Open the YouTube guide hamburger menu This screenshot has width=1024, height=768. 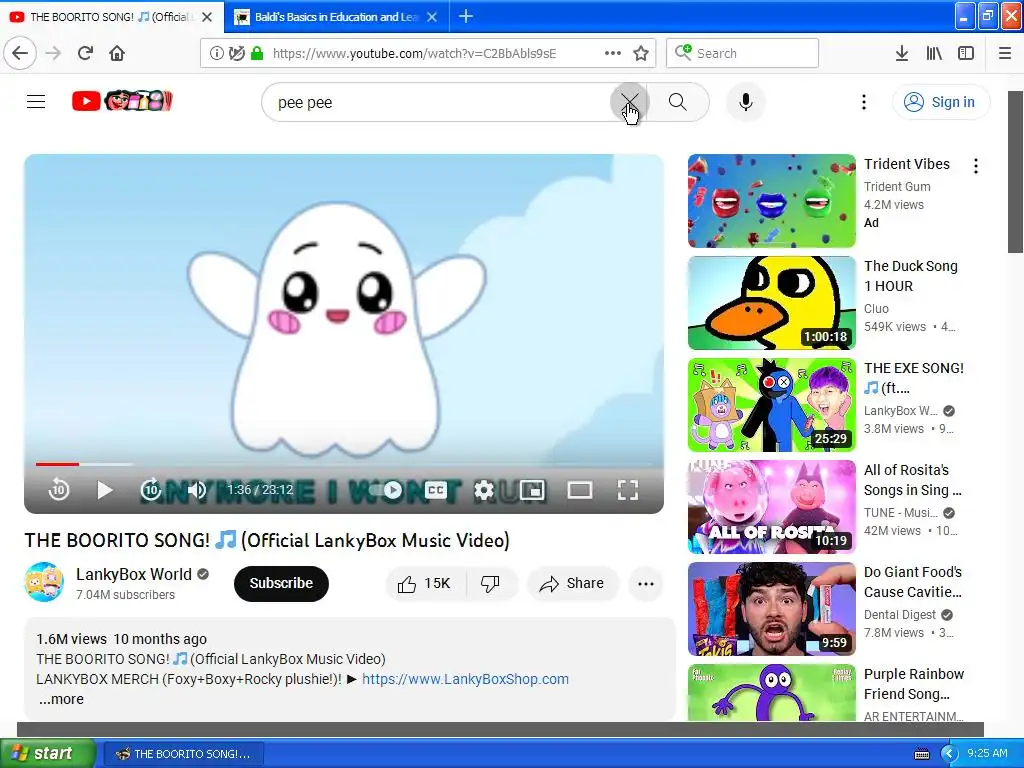click(36, 101)
